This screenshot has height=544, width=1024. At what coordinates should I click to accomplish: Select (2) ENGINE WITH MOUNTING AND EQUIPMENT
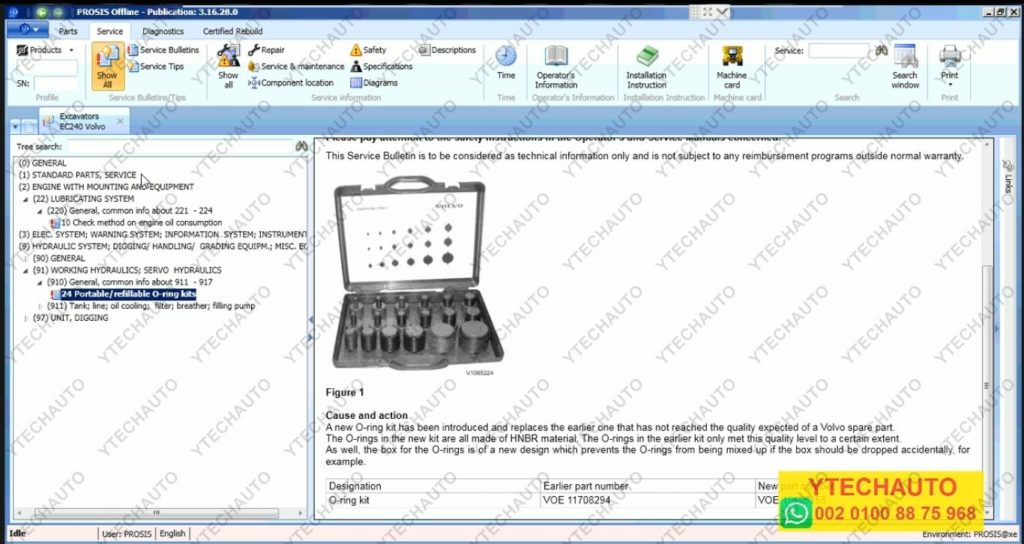106,187
